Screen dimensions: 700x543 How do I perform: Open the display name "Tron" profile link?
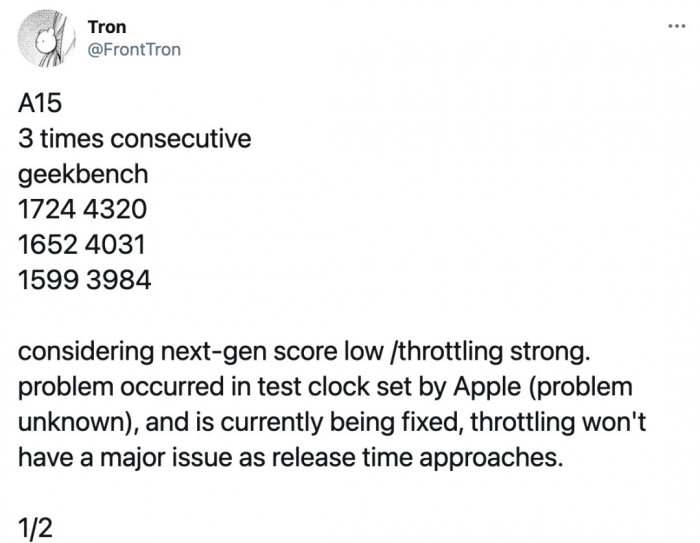(x=107, y=27)
